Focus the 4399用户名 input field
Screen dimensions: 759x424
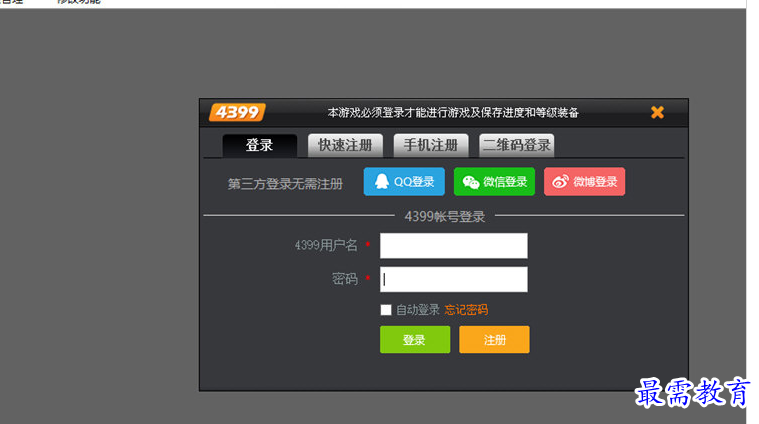(454, 245)
